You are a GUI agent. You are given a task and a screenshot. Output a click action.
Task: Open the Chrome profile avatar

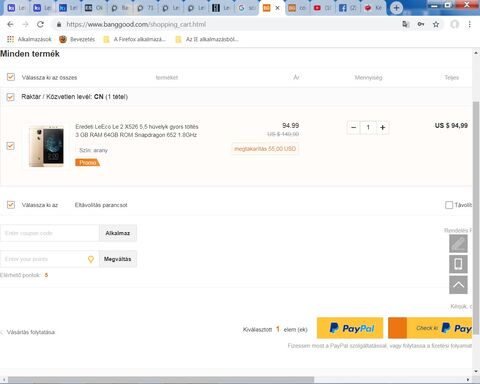455,24
